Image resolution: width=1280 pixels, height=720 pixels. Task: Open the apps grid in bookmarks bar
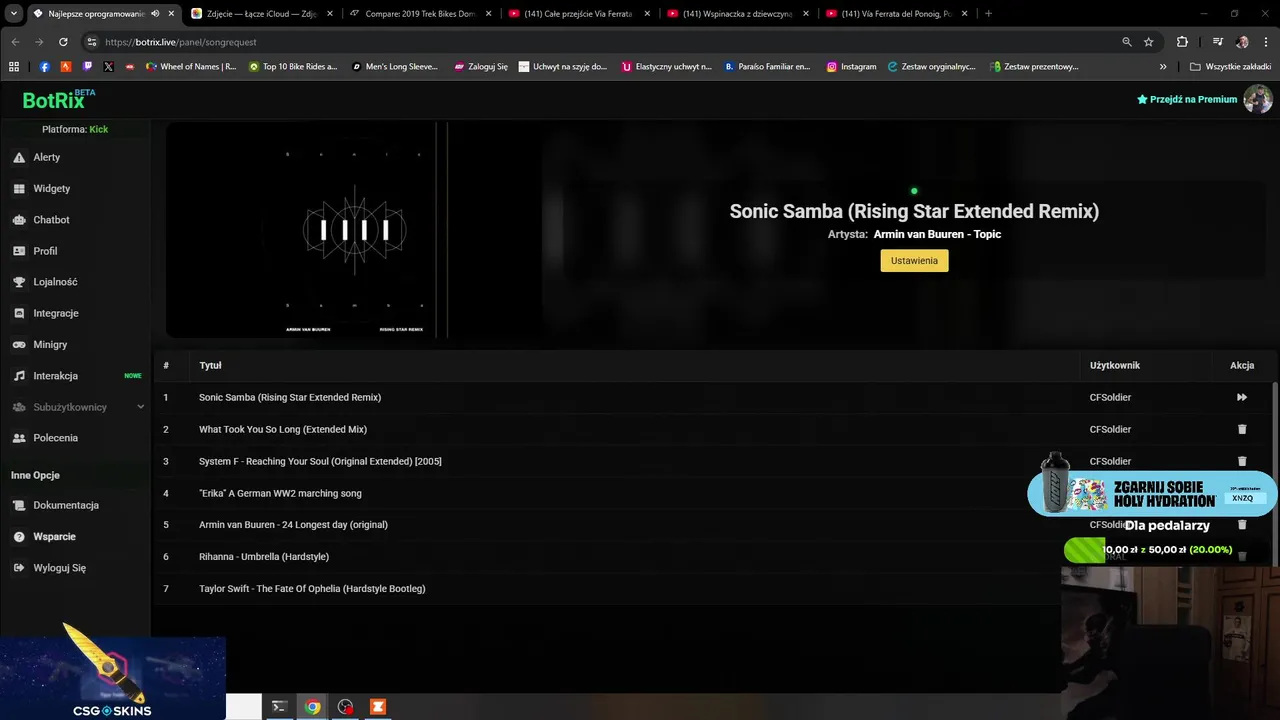pos(14,67)
